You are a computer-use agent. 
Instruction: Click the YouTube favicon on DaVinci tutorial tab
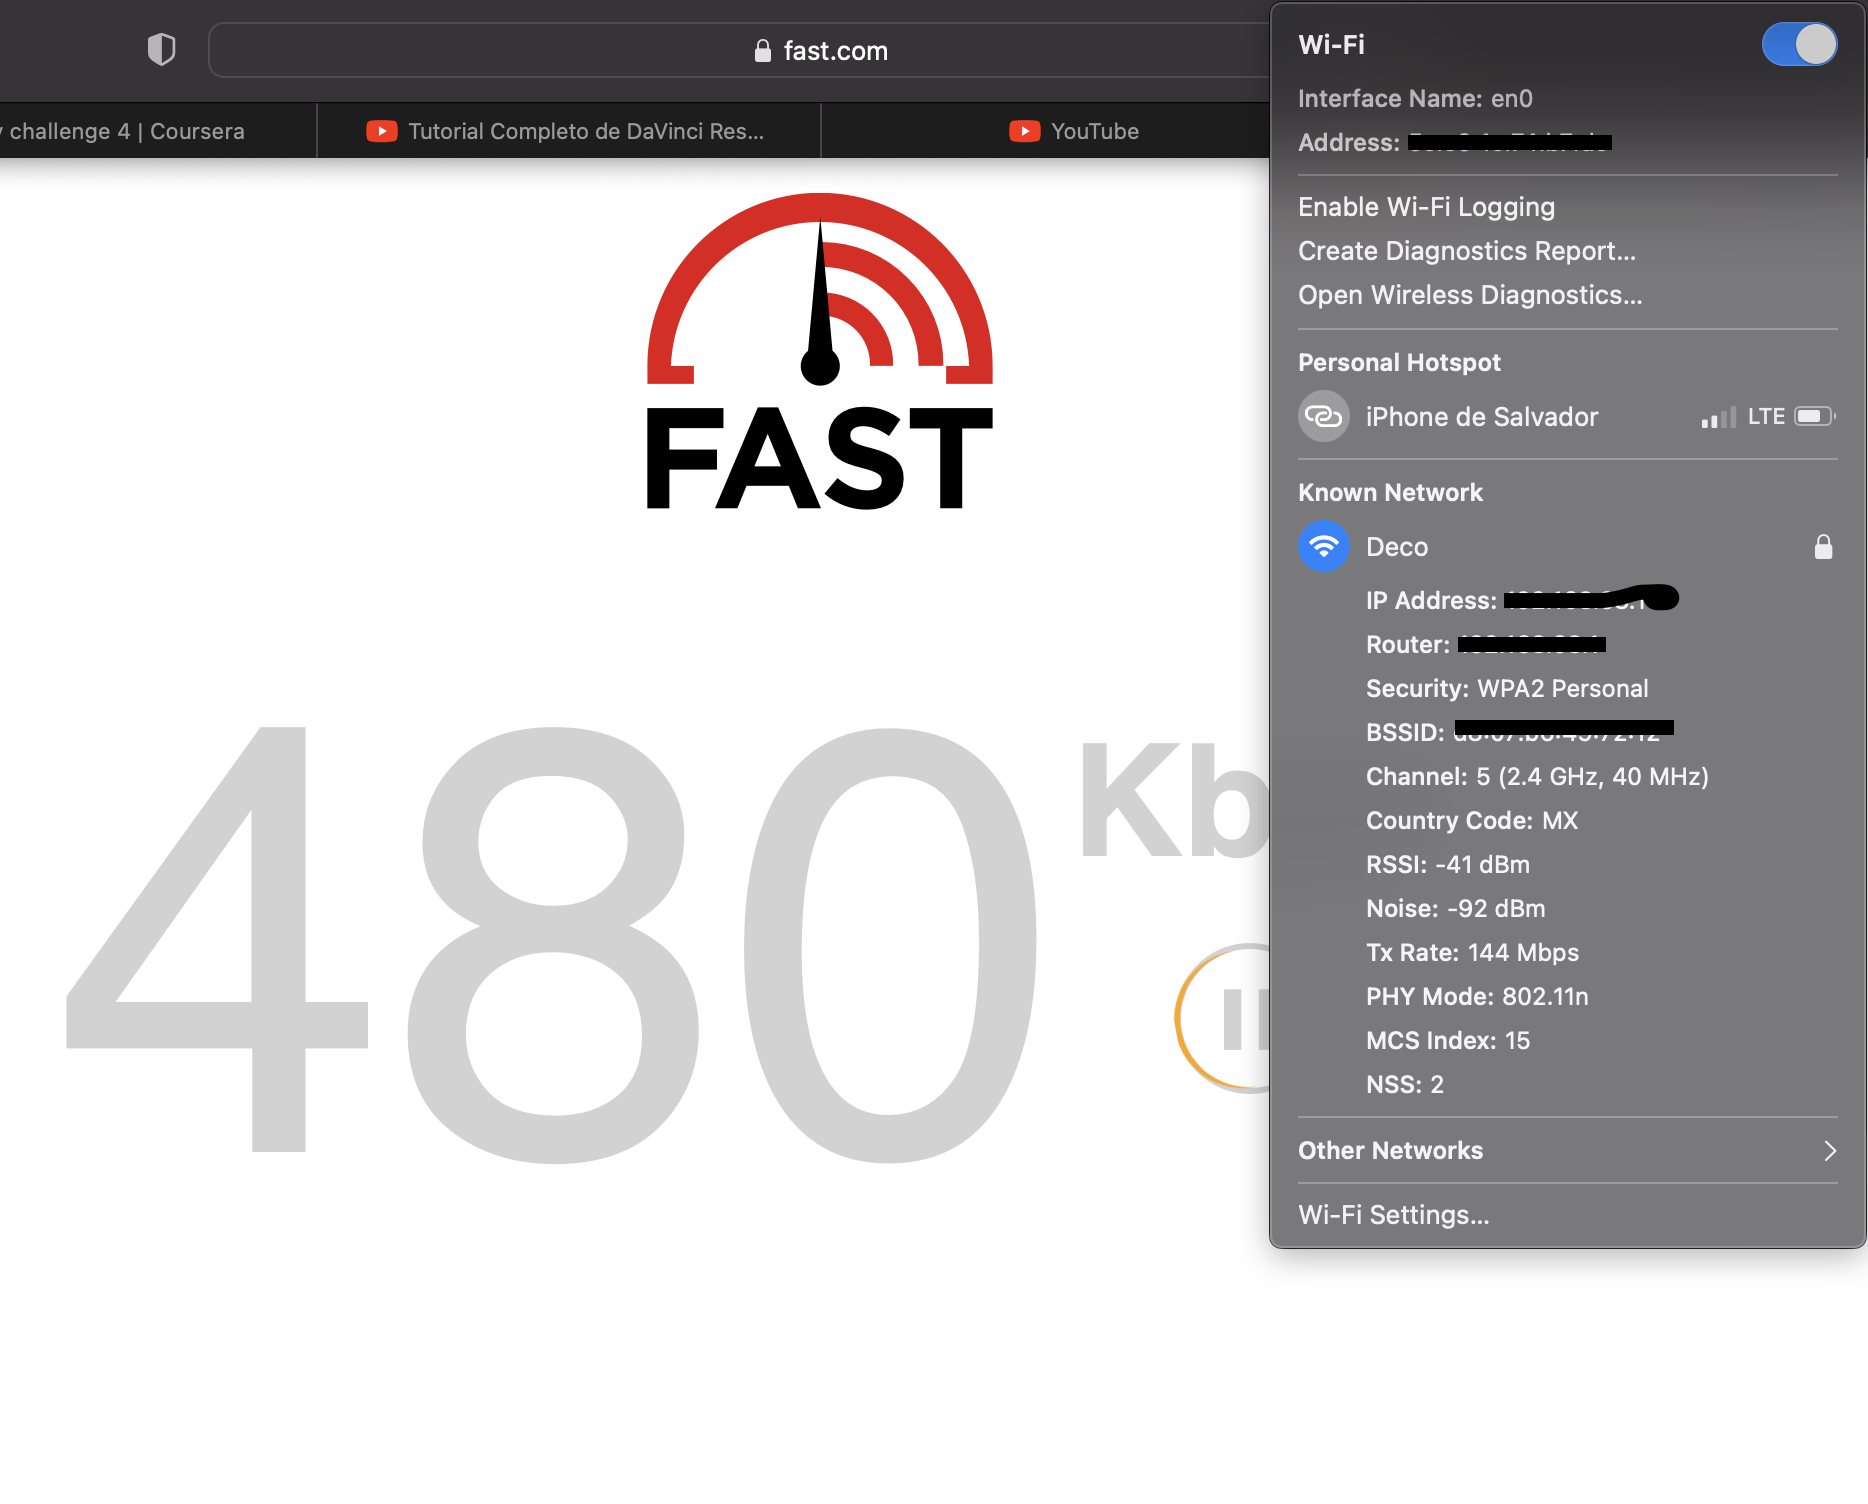tap(382, 131)
